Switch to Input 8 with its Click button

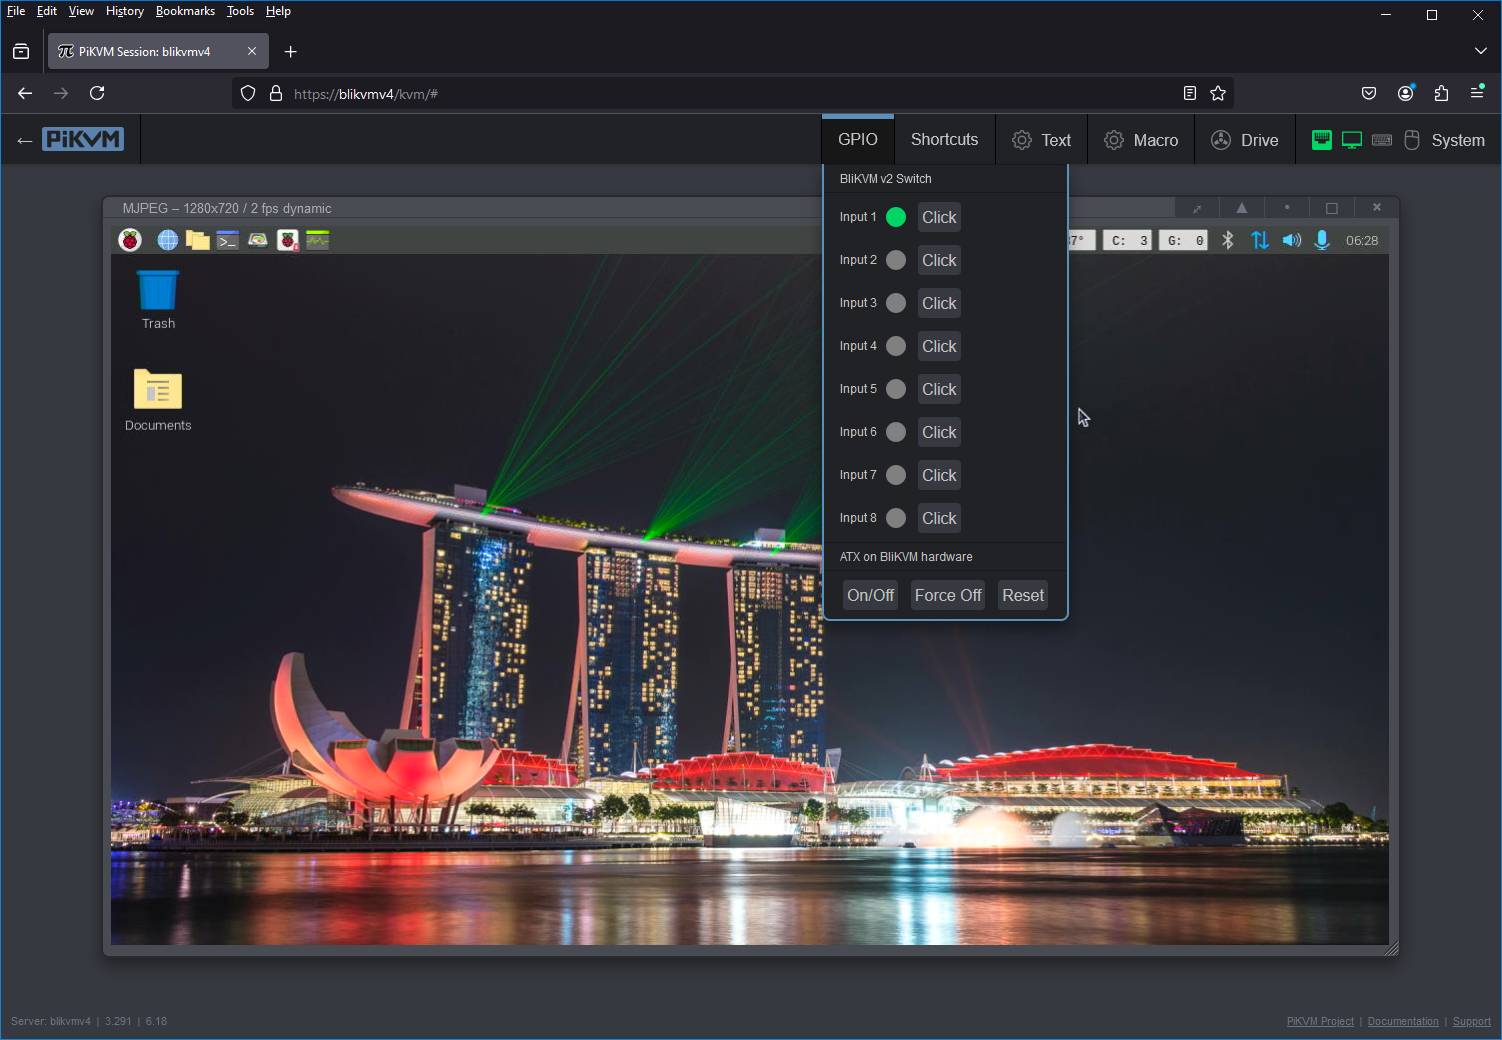939,518
